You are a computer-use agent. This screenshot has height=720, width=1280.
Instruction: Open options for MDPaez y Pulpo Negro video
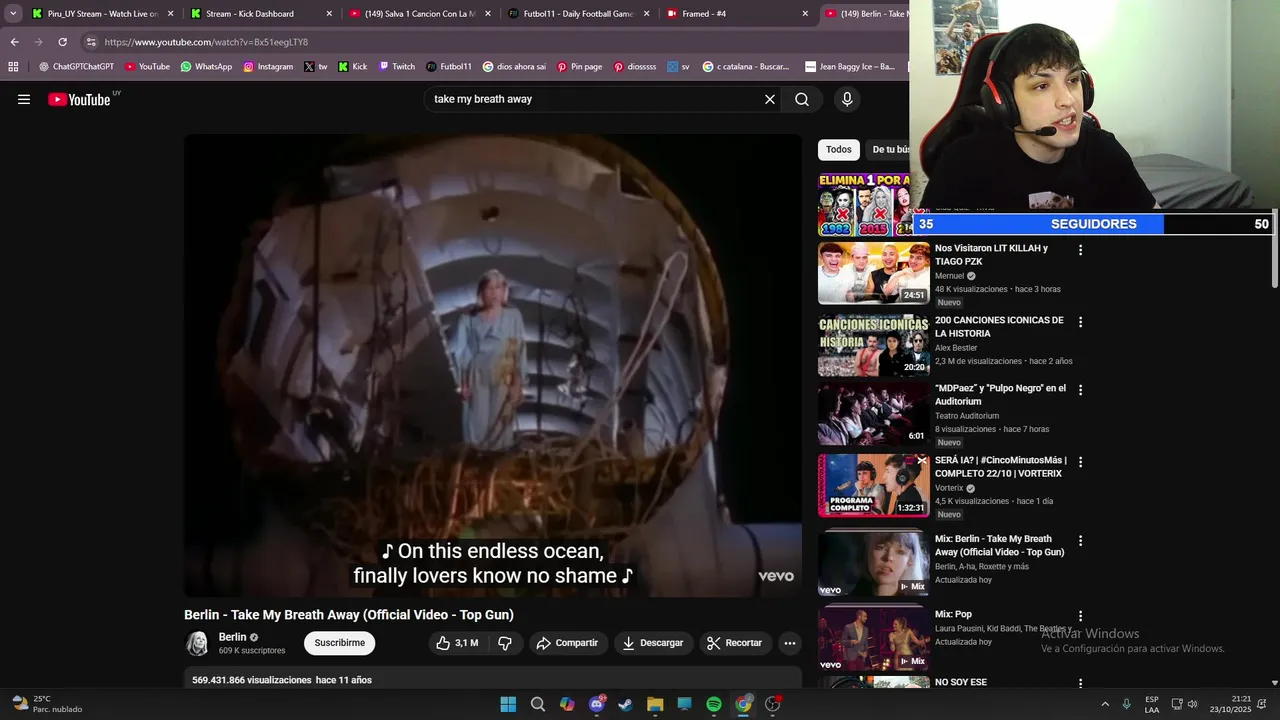[x=1080, y=390]
